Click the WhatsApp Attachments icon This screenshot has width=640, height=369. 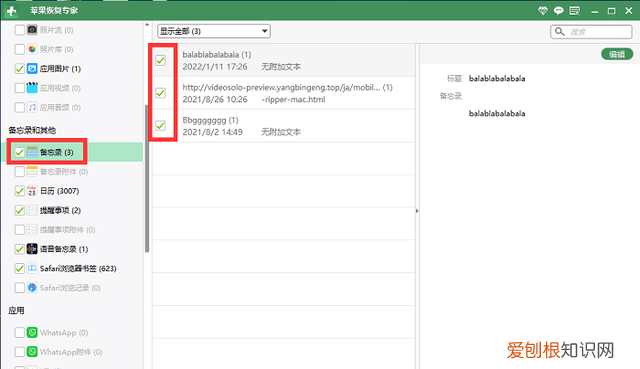(32, 352)
